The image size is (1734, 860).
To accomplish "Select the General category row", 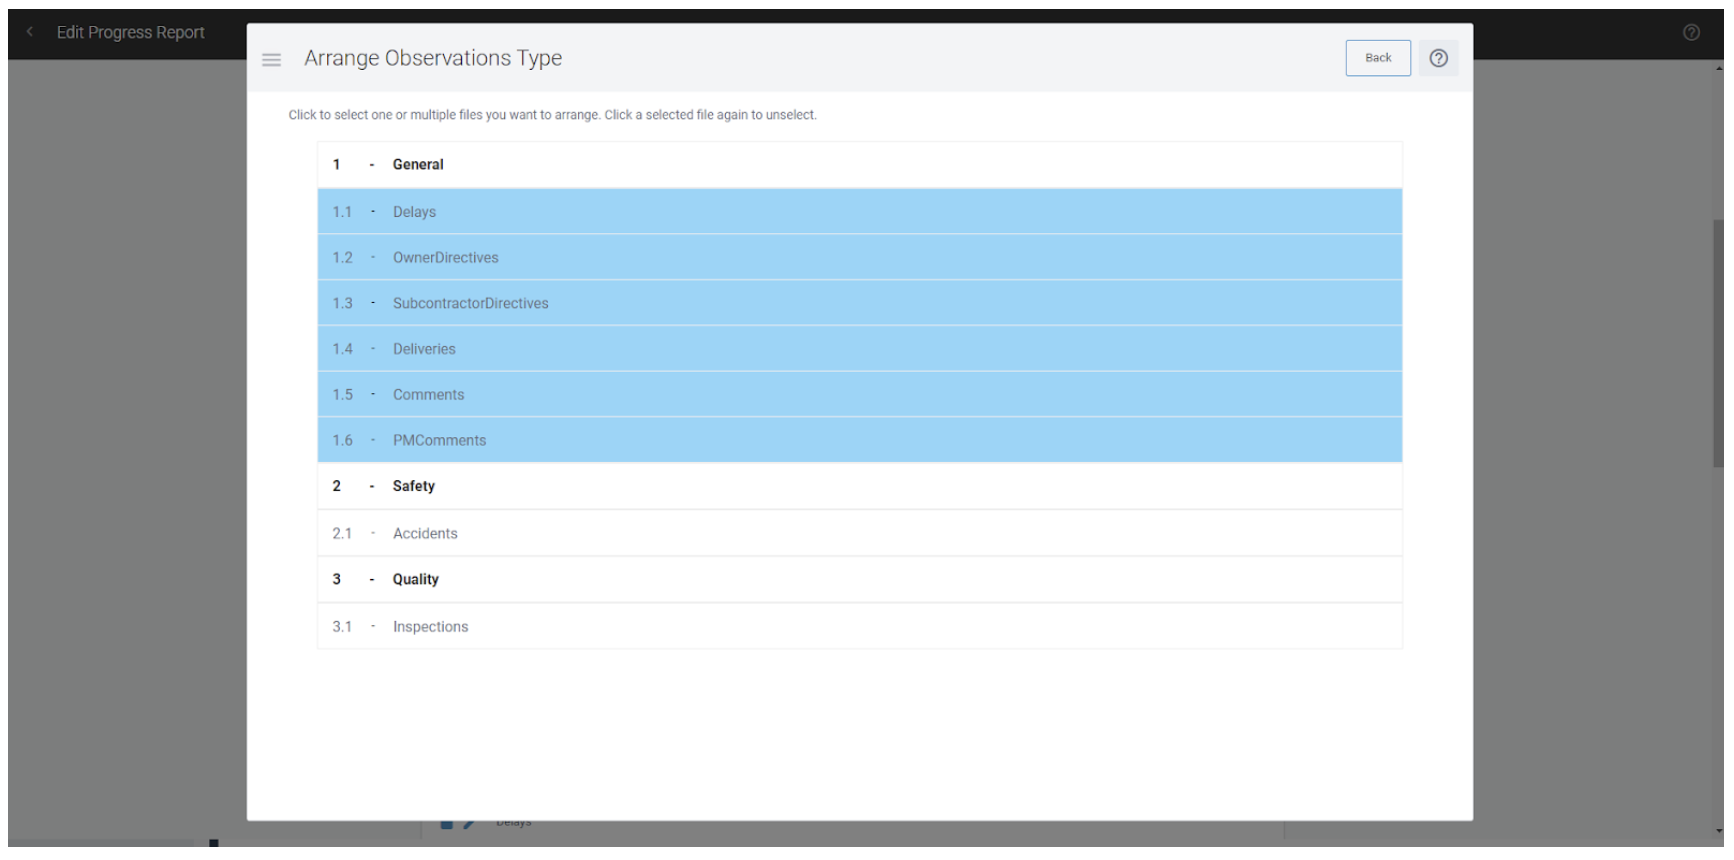I will click(x=859, y=165).
